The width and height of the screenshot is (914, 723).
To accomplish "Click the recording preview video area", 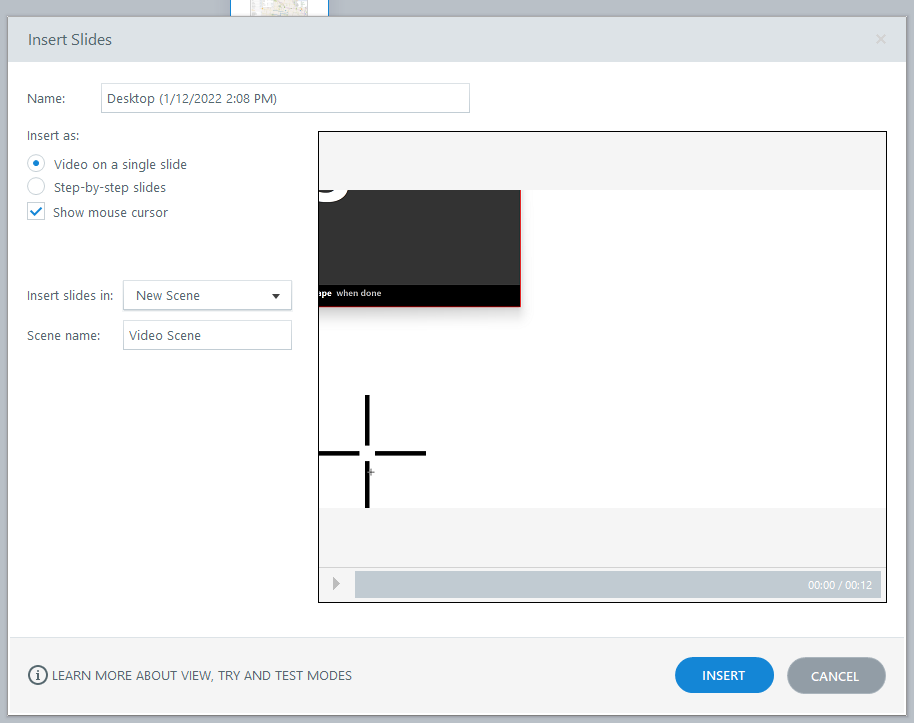I will coord(602,349).
